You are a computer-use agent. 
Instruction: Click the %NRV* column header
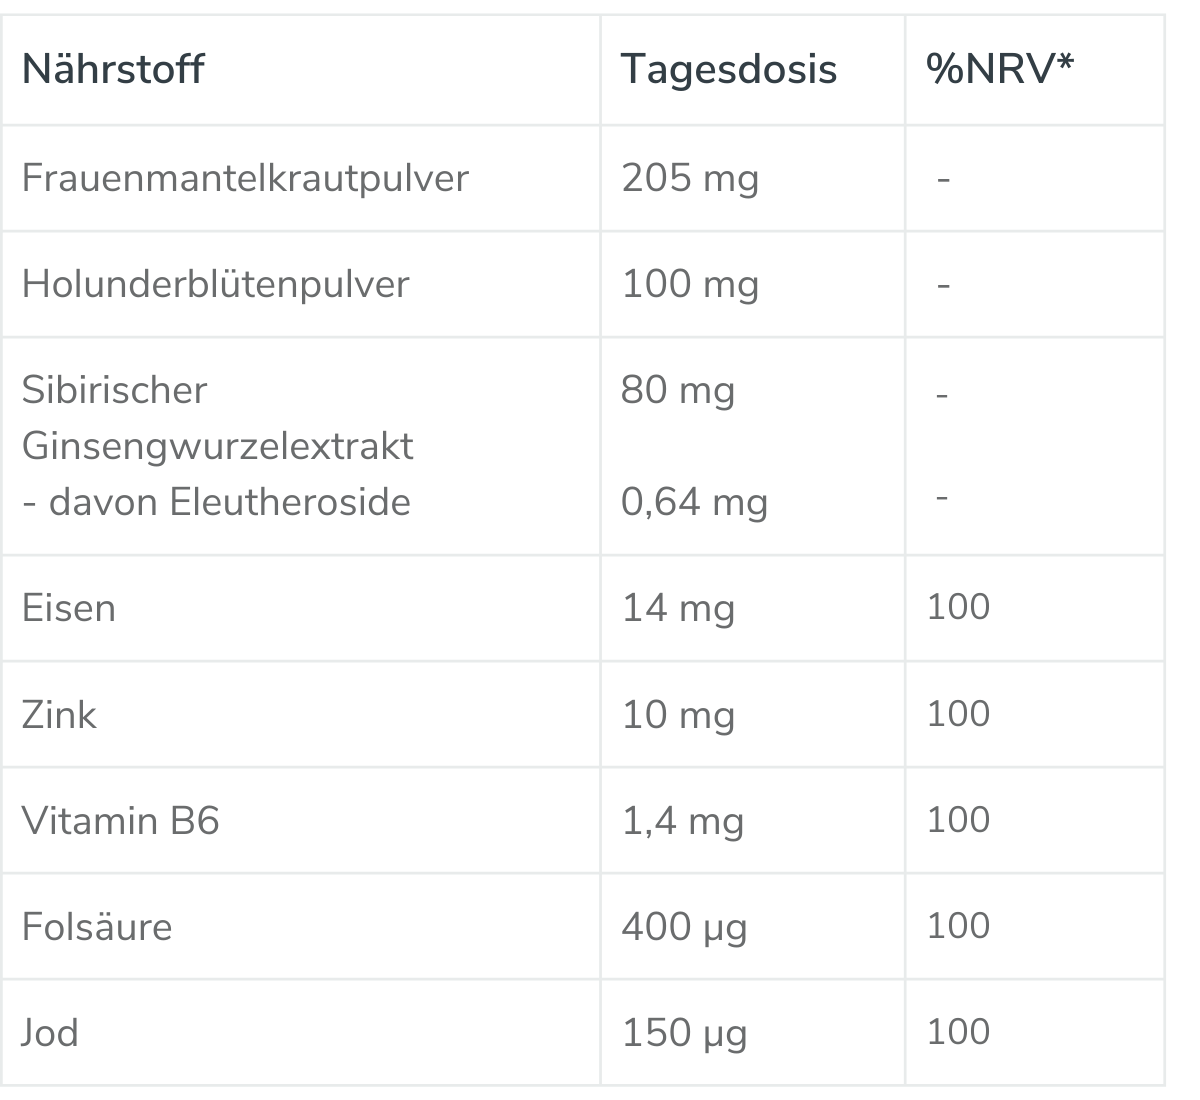[1000, 69]
